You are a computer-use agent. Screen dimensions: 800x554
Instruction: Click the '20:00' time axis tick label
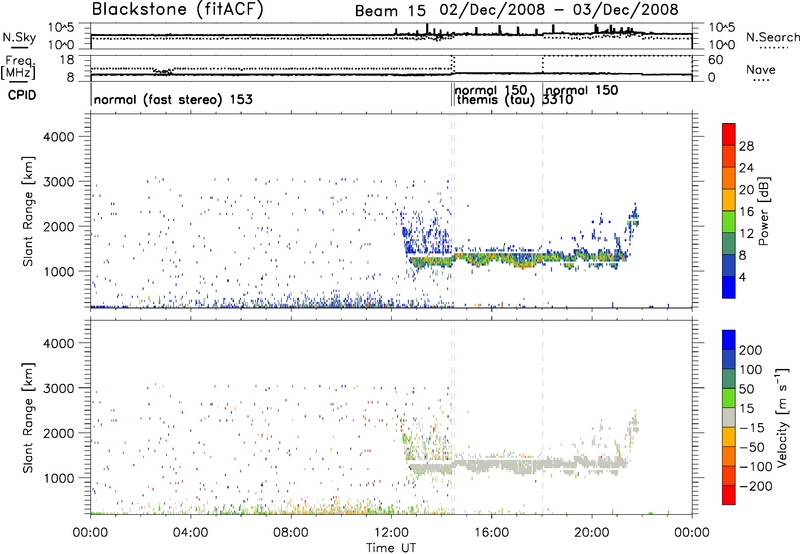(x=591, y=533)
